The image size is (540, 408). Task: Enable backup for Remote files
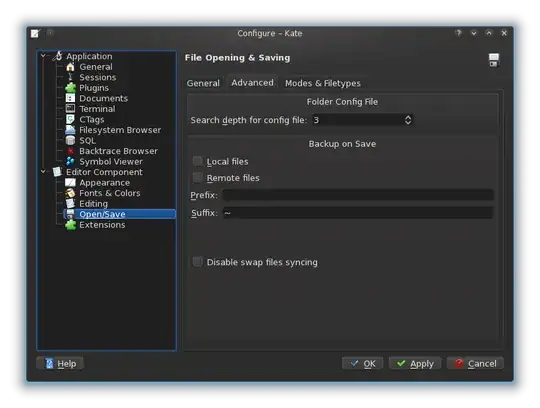pos(197,178)
